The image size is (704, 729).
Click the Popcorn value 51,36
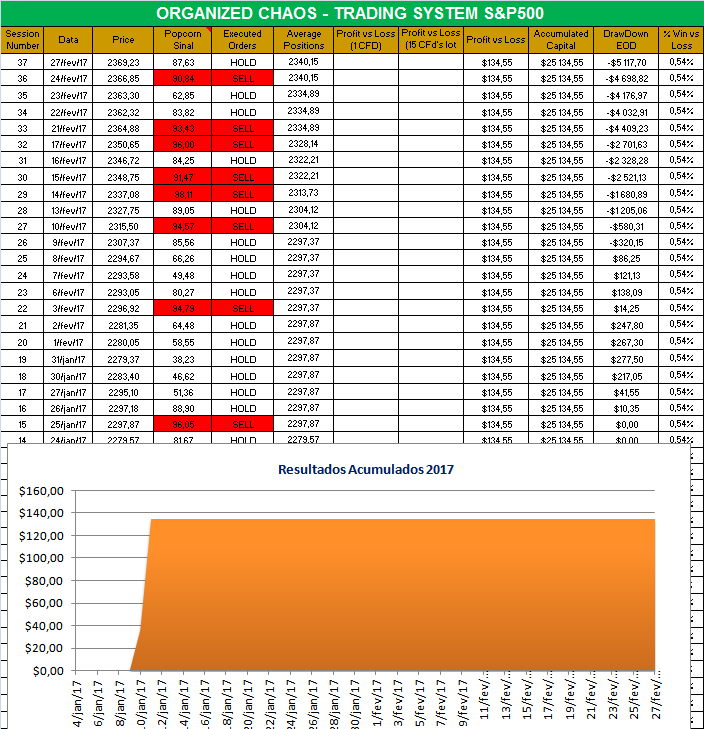click(183, 392)
